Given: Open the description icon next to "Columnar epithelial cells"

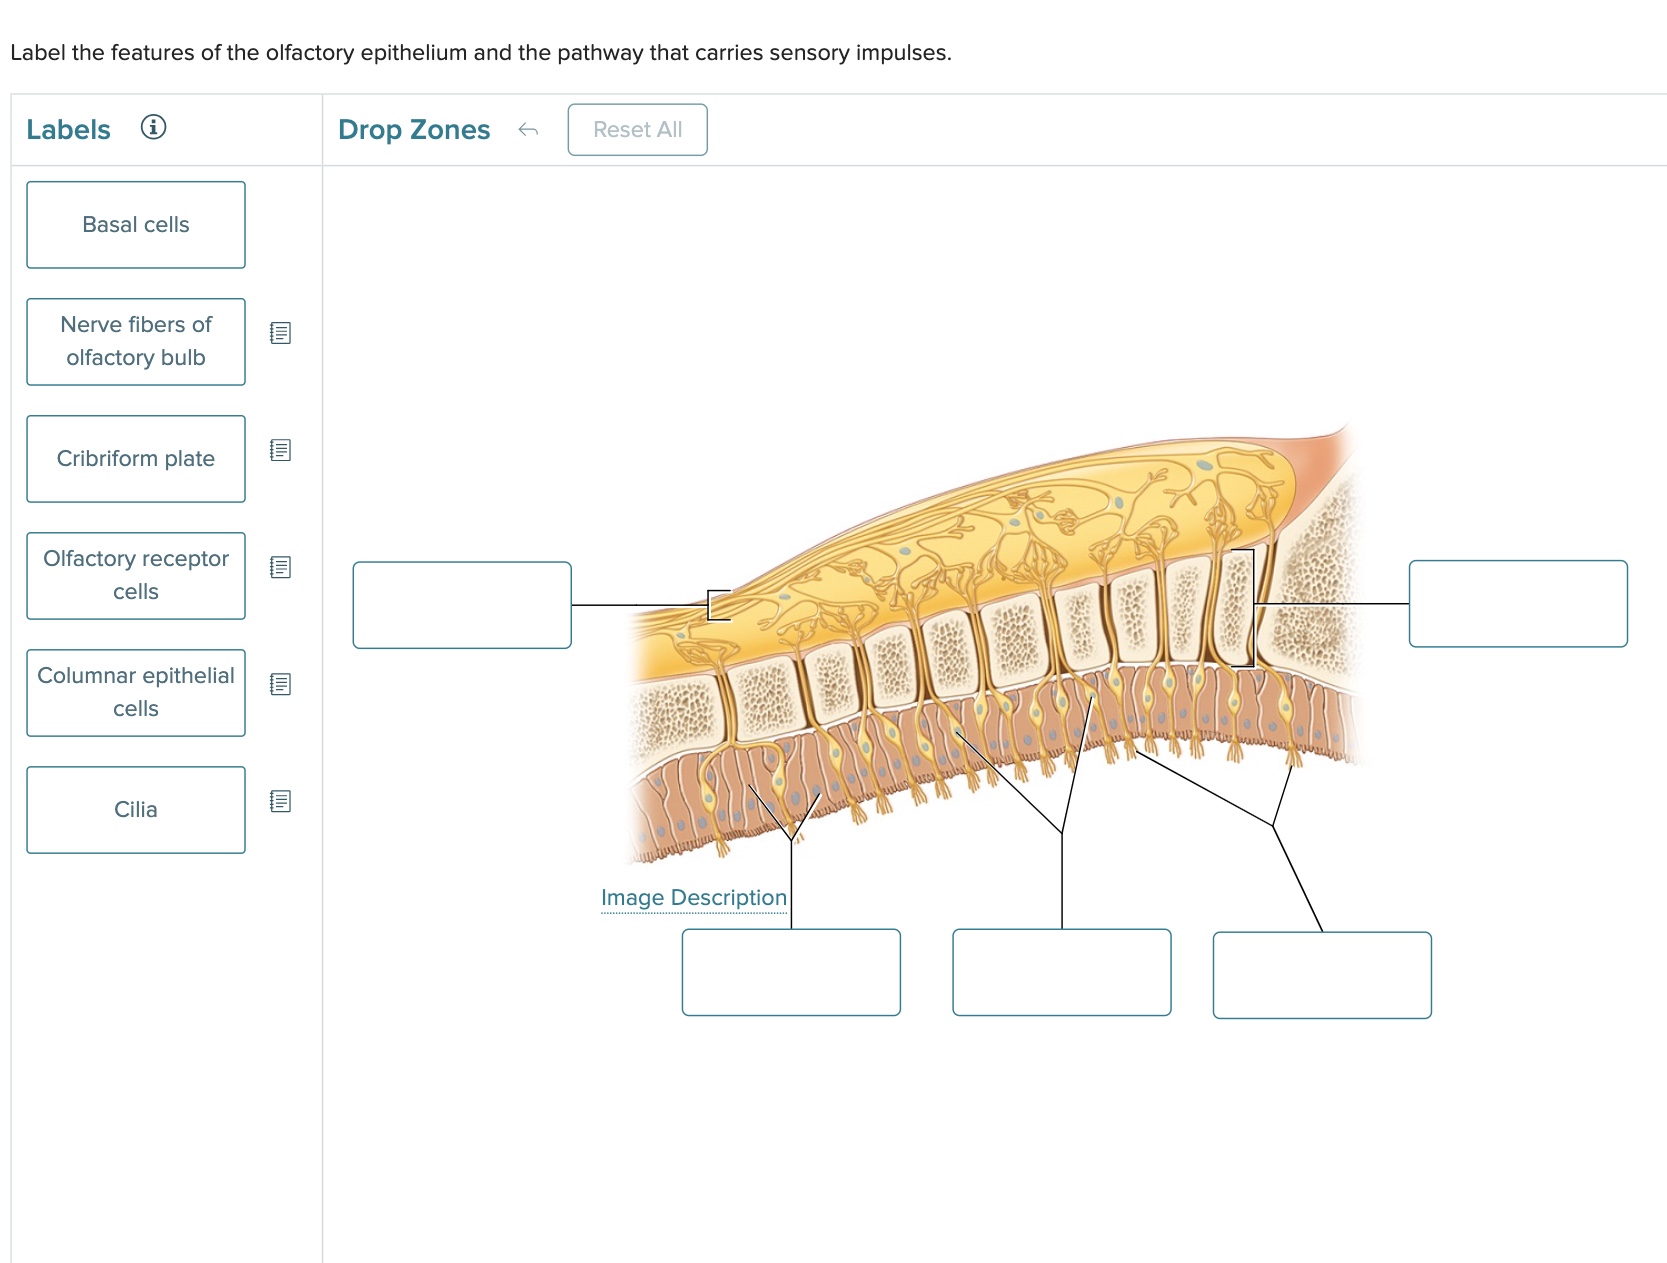Looking at the screenshot, I should click(280, 684).
